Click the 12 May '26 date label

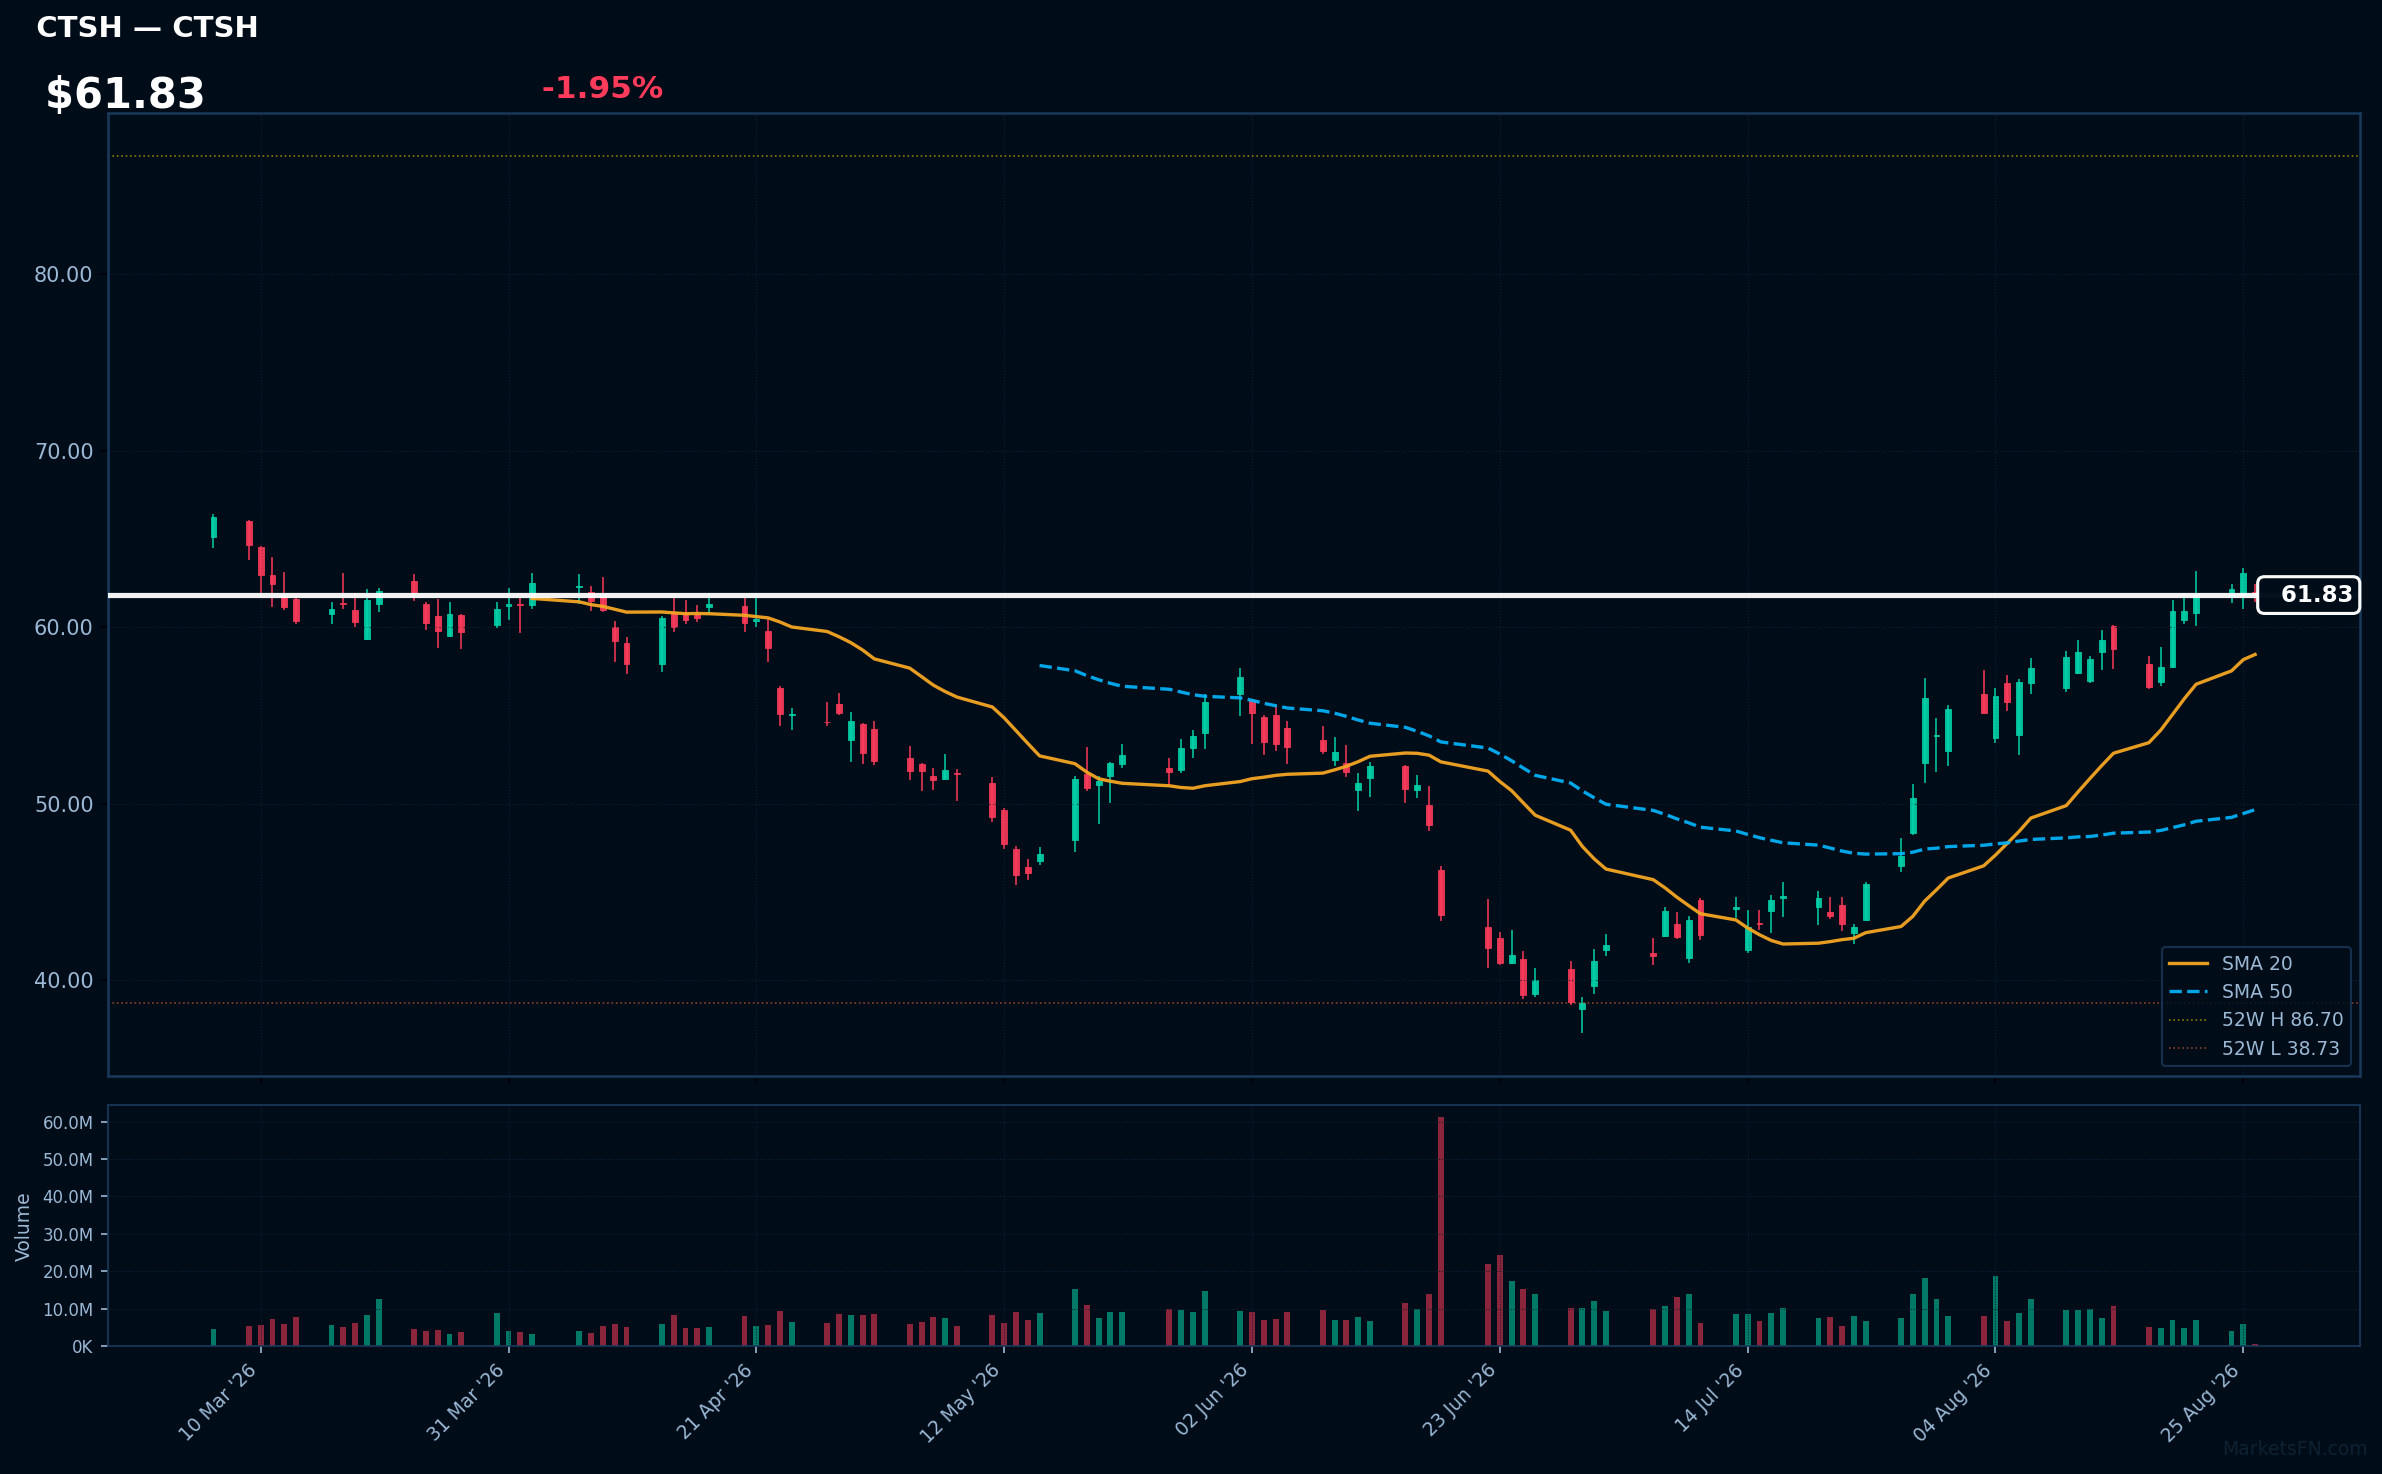961,1402
